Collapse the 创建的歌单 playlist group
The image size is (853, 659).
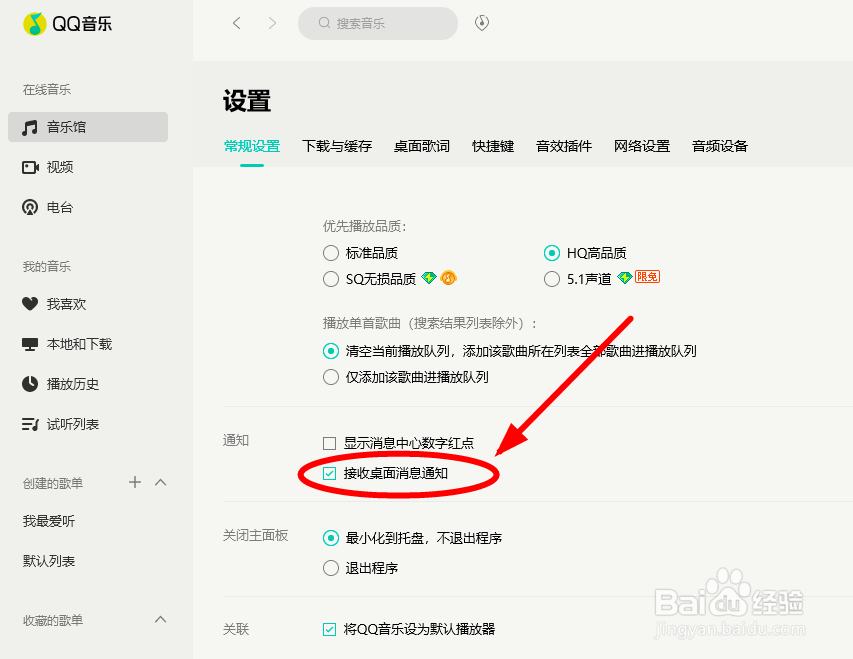(x=160, y=482)
